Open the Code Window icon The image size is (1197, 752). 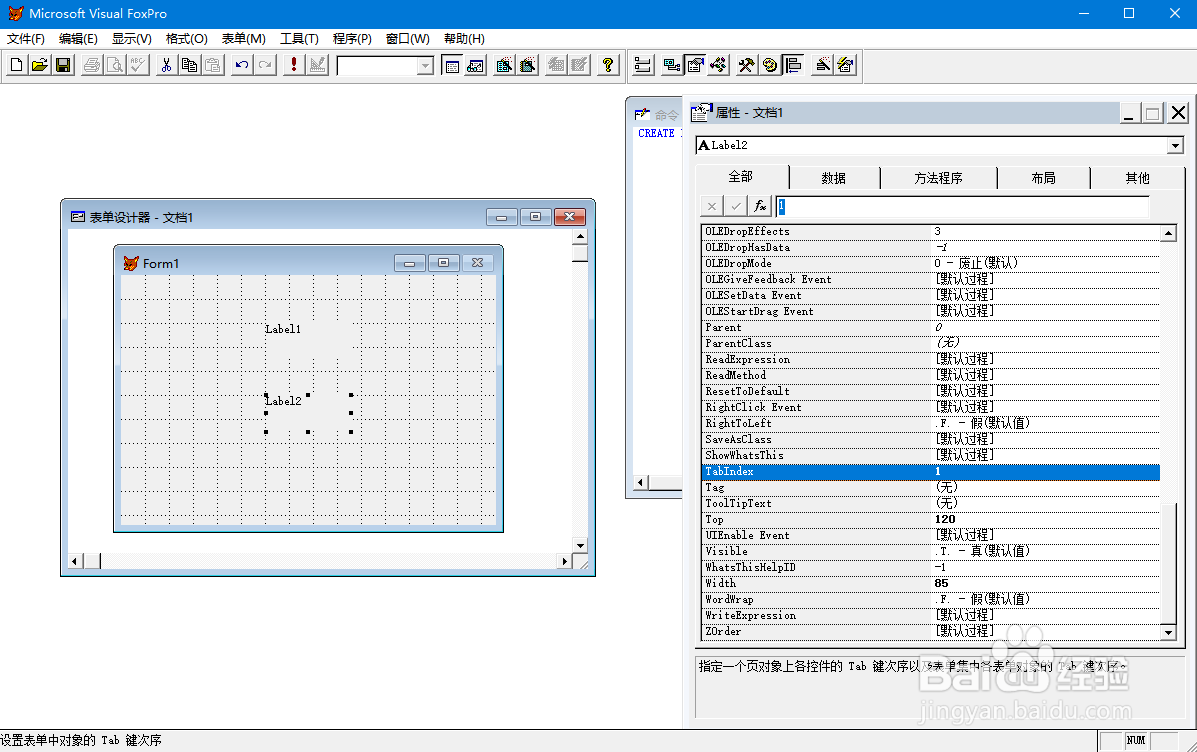(718, 65)
